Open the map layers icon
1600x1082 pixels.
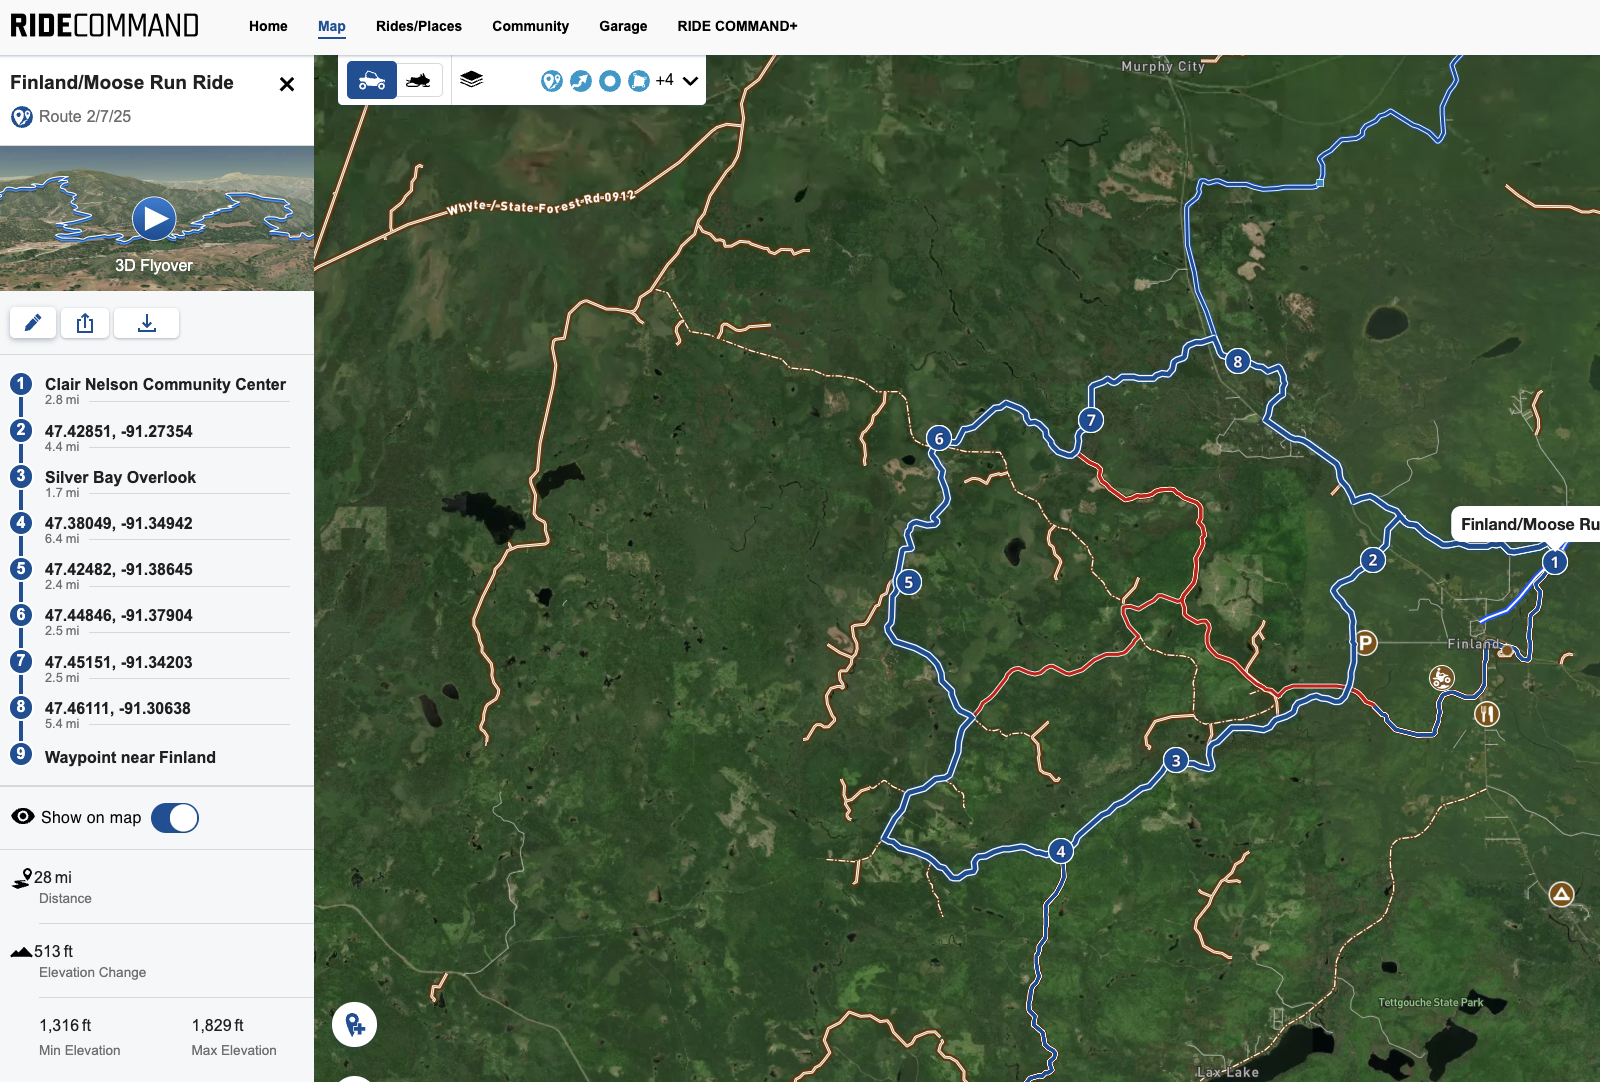[x=472, y=79]
